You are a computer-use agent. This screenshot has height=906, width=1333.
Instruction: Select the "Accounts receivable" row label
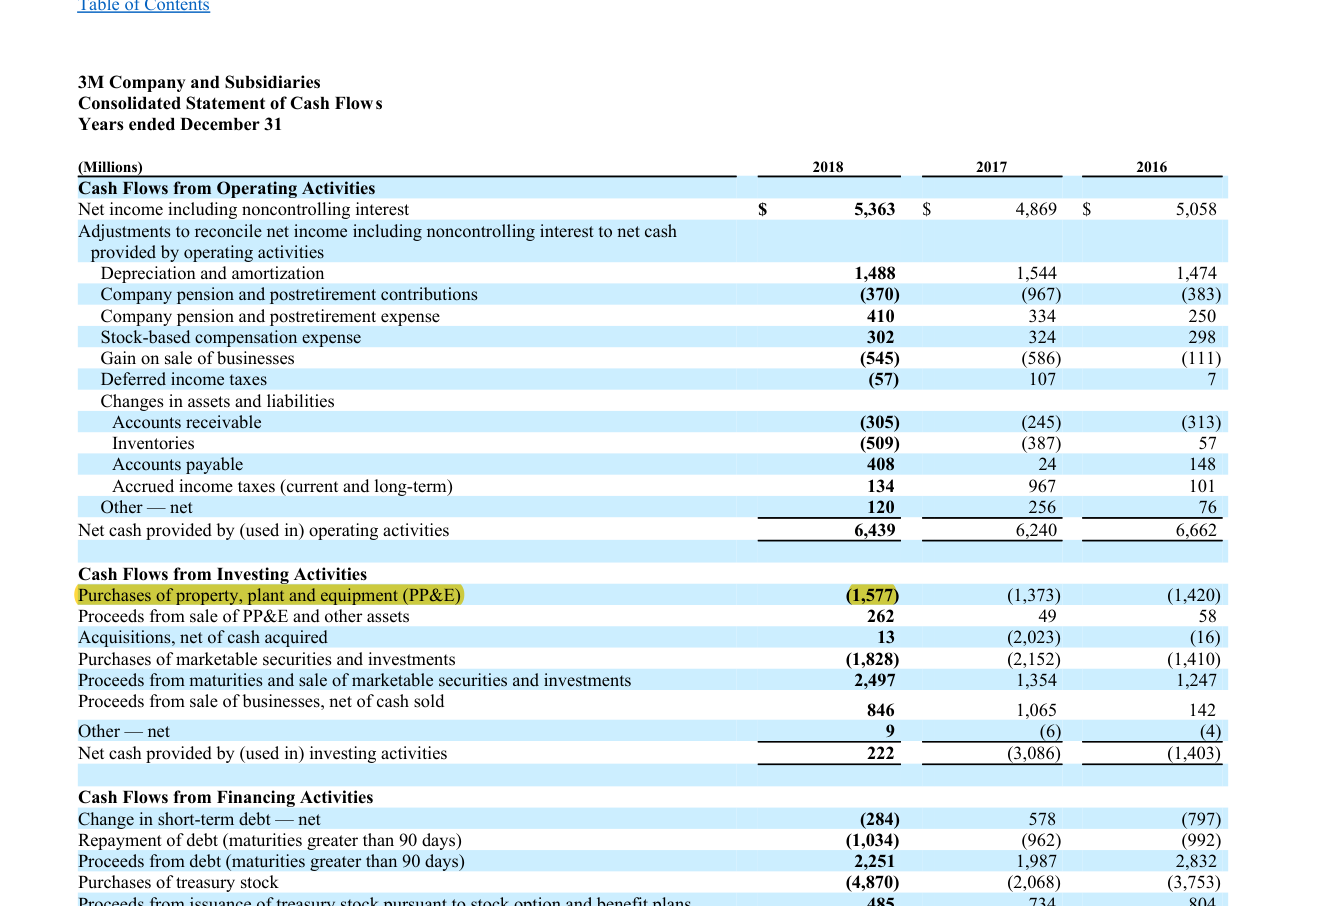tap(187, 422)
